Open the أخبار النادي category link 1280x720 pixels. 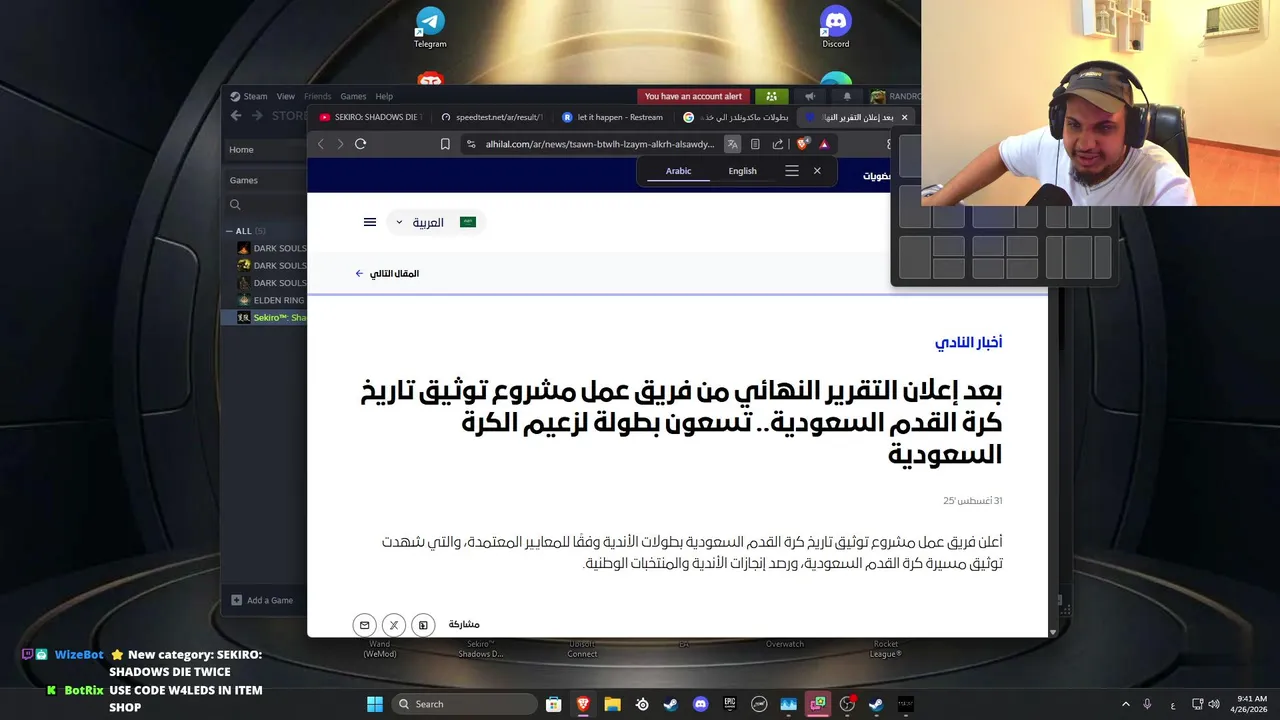point(968,342)
